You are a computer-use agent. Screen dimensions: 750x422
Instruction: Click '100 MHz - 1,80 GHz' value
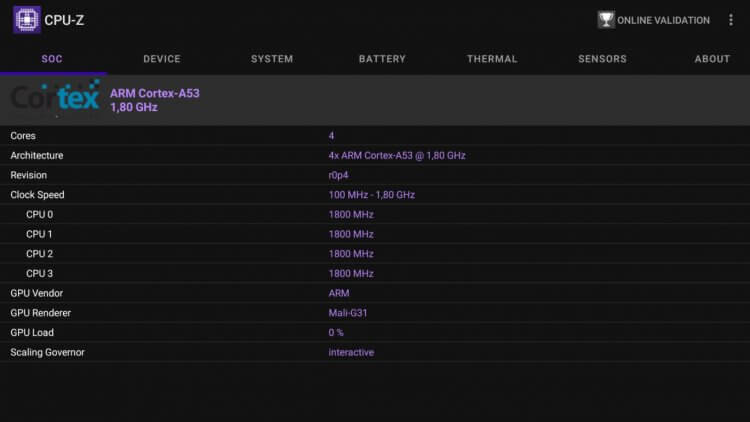coord(372,195)
